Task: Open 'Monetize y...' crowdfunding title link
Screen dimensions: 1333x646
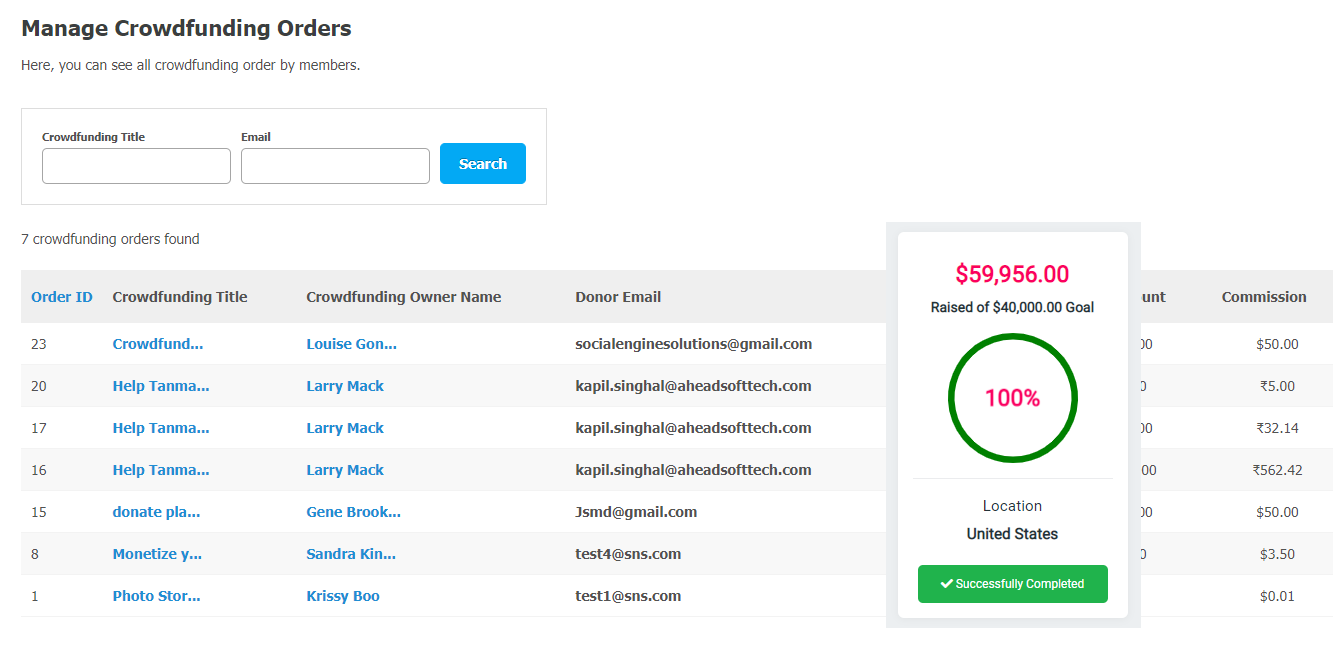Action: [x=157, y=554]
